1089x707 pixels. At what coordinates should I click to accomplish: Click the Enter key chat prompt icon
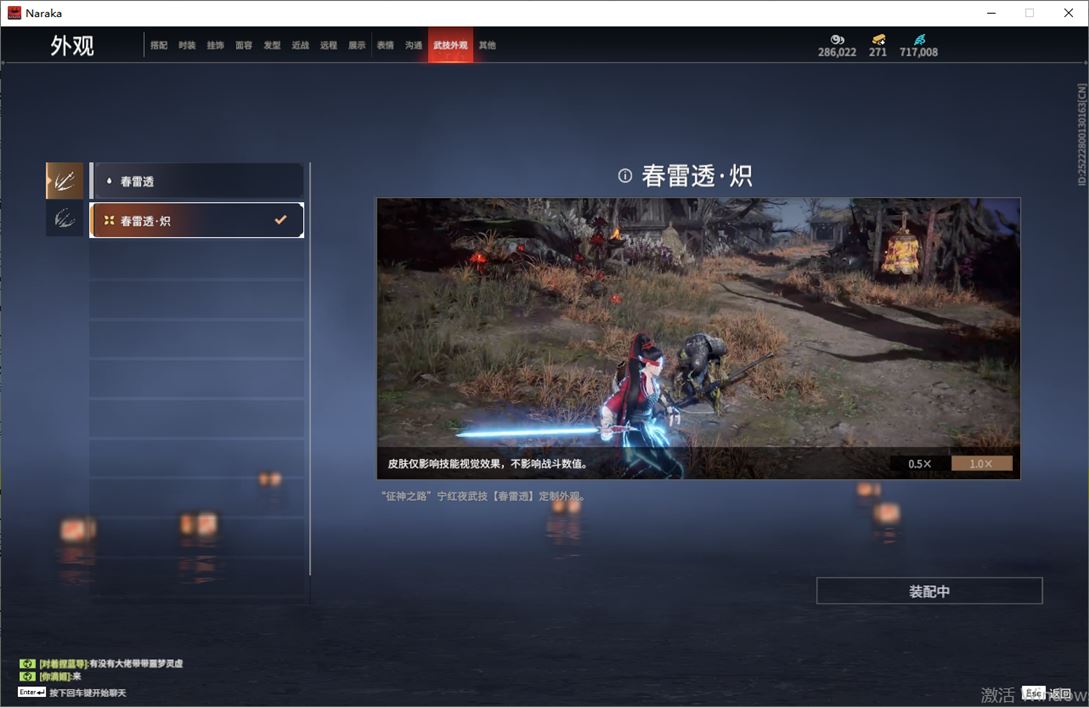pos(32,692)
